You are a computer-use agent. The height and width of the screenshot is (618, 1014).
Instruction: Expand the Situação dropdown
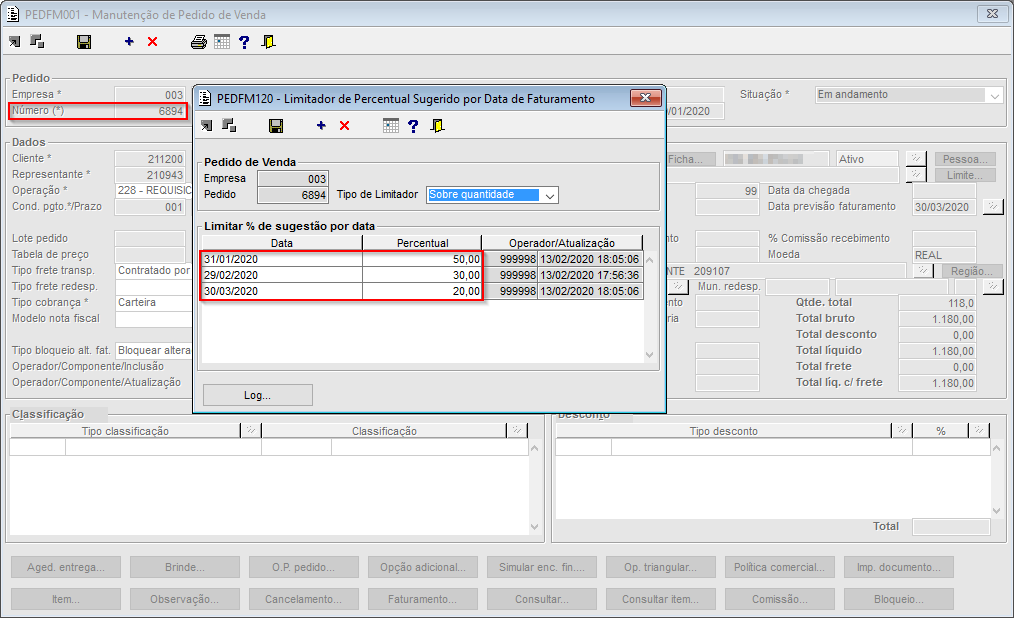click(994, 96)
